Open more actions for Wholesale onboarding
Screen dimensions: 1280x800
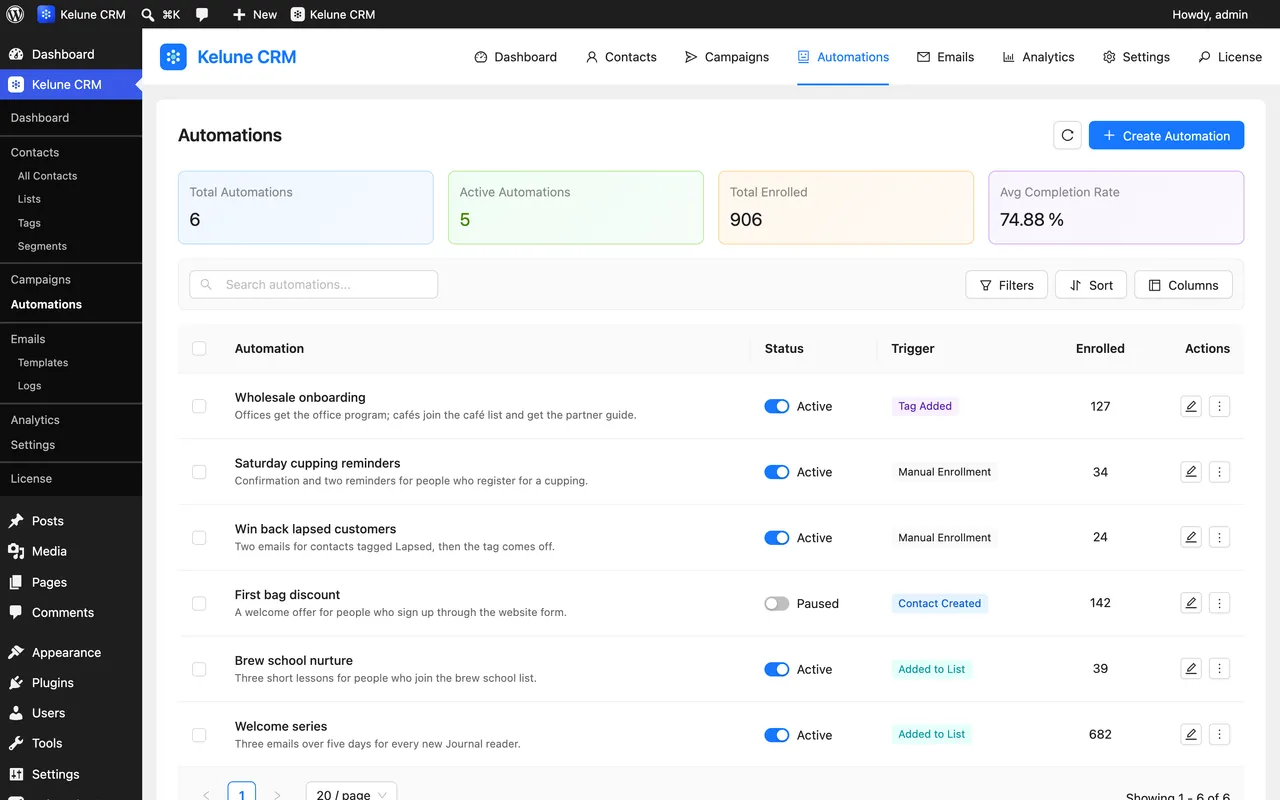coord(1219,406)
